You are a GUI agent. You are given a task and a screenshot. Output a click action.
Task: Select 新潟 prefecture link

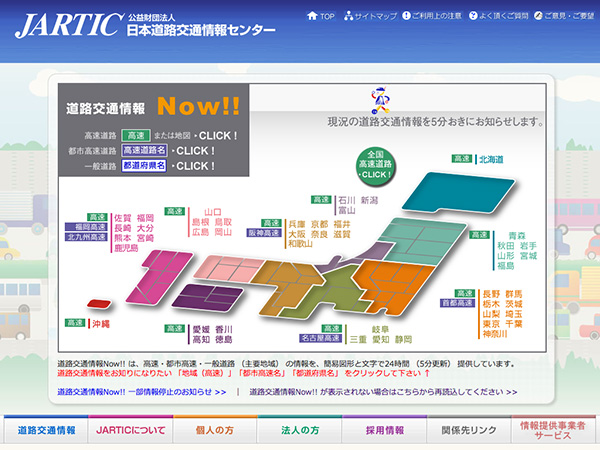(369, 200)
